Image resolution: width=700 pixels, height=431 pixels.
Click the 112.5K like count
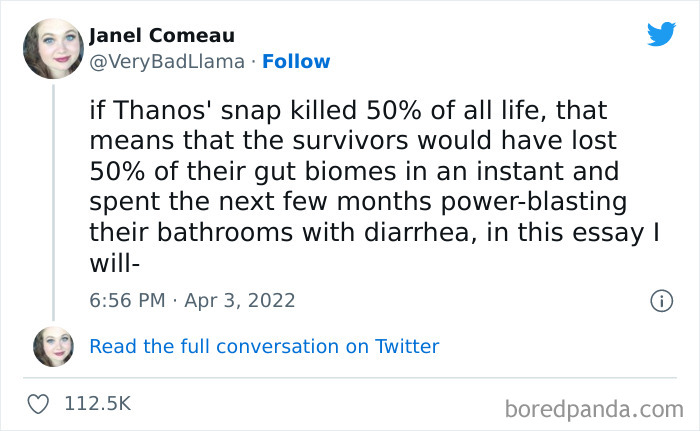[98, 404]
